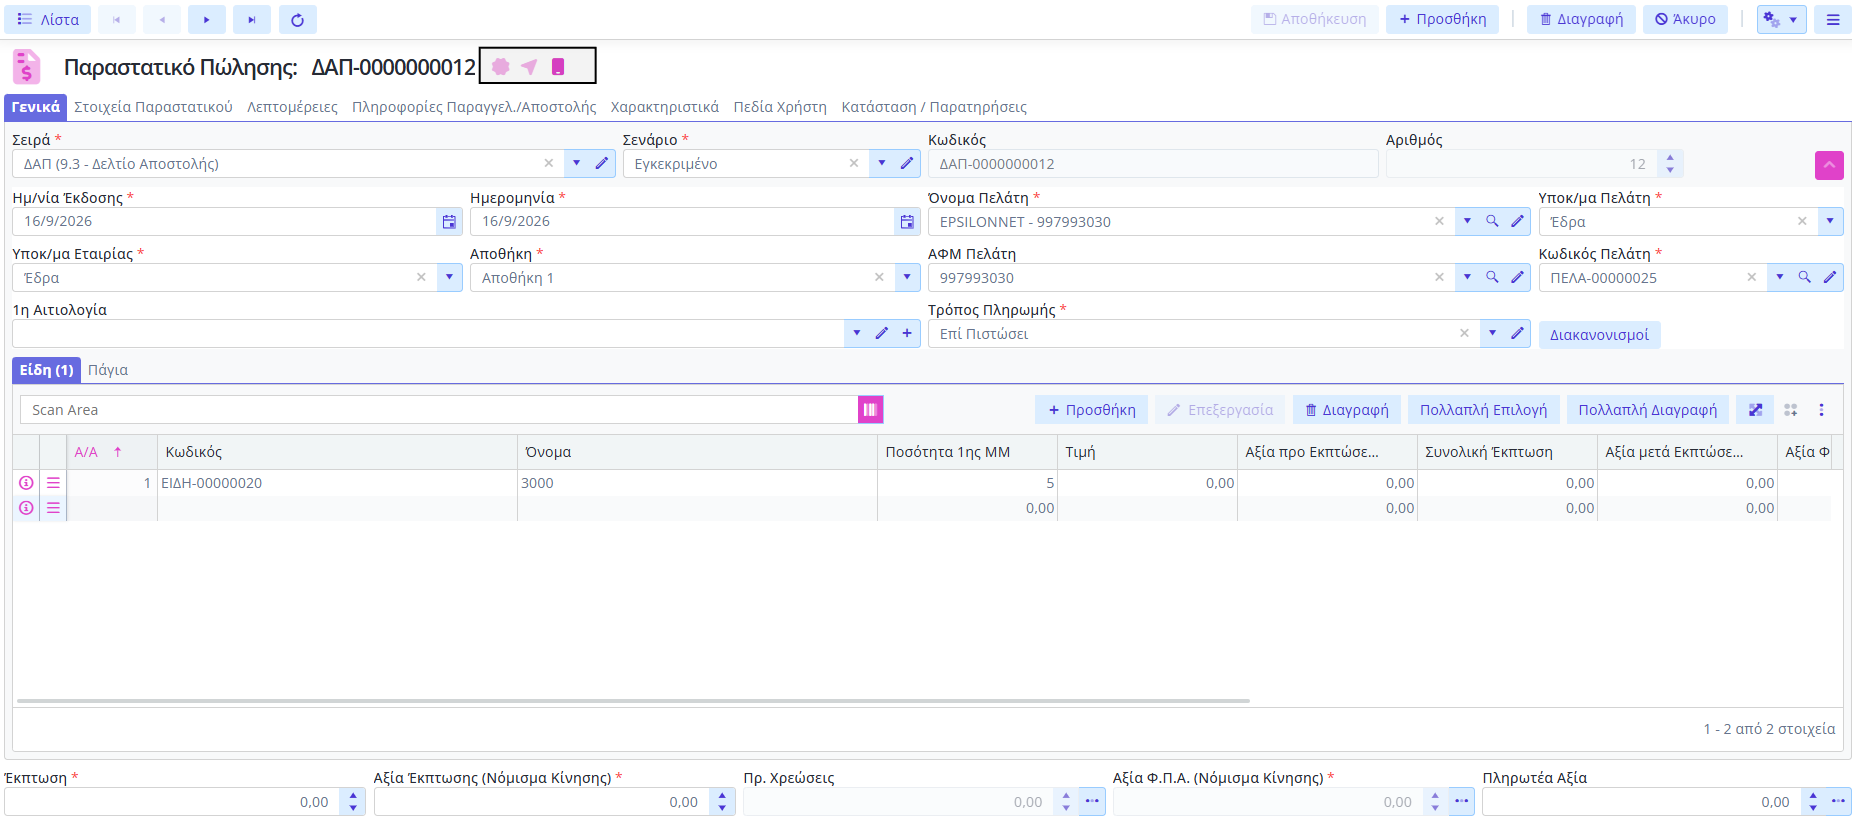Open info icon on first item row
The image size is (1852, 822).
pos(27,482)
